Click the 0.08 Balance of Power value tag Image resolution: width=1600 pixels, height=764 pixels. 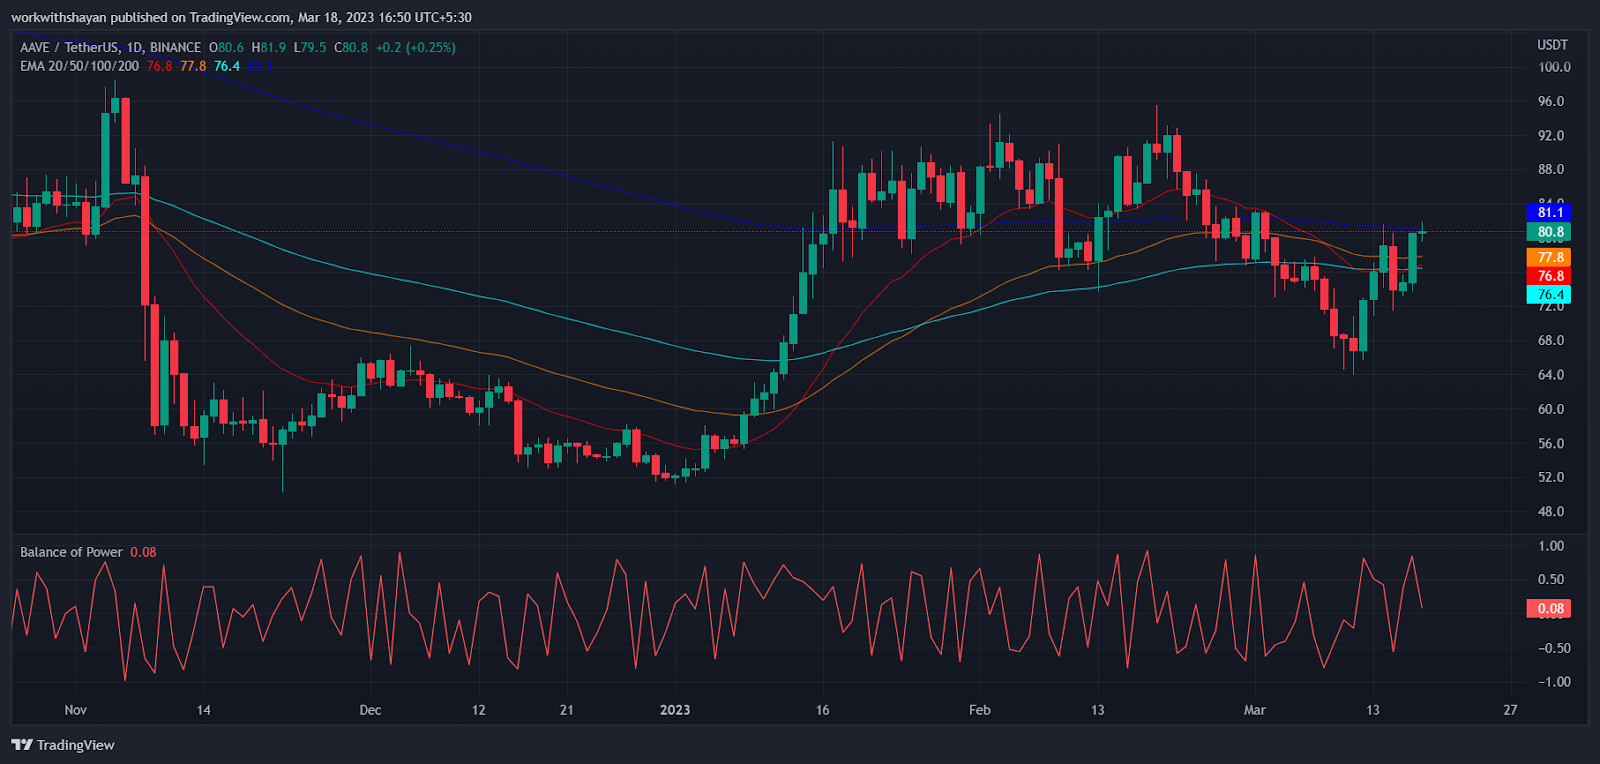point(1549,608)
